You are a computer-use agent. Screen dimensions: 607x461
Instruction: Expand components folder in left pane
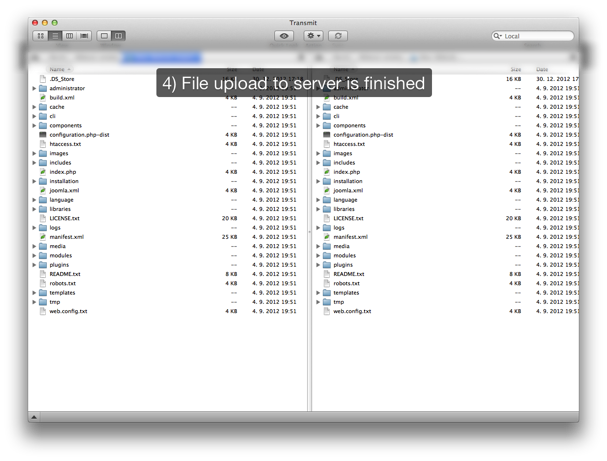click(34, 125)
